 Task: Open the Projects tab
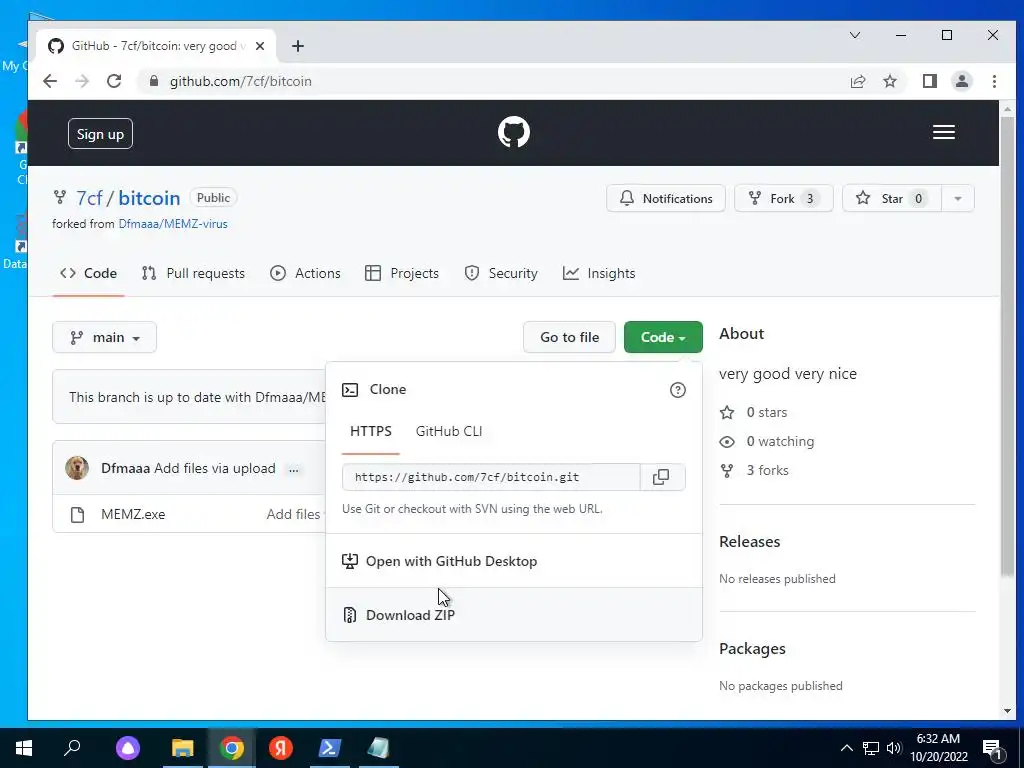402,273
